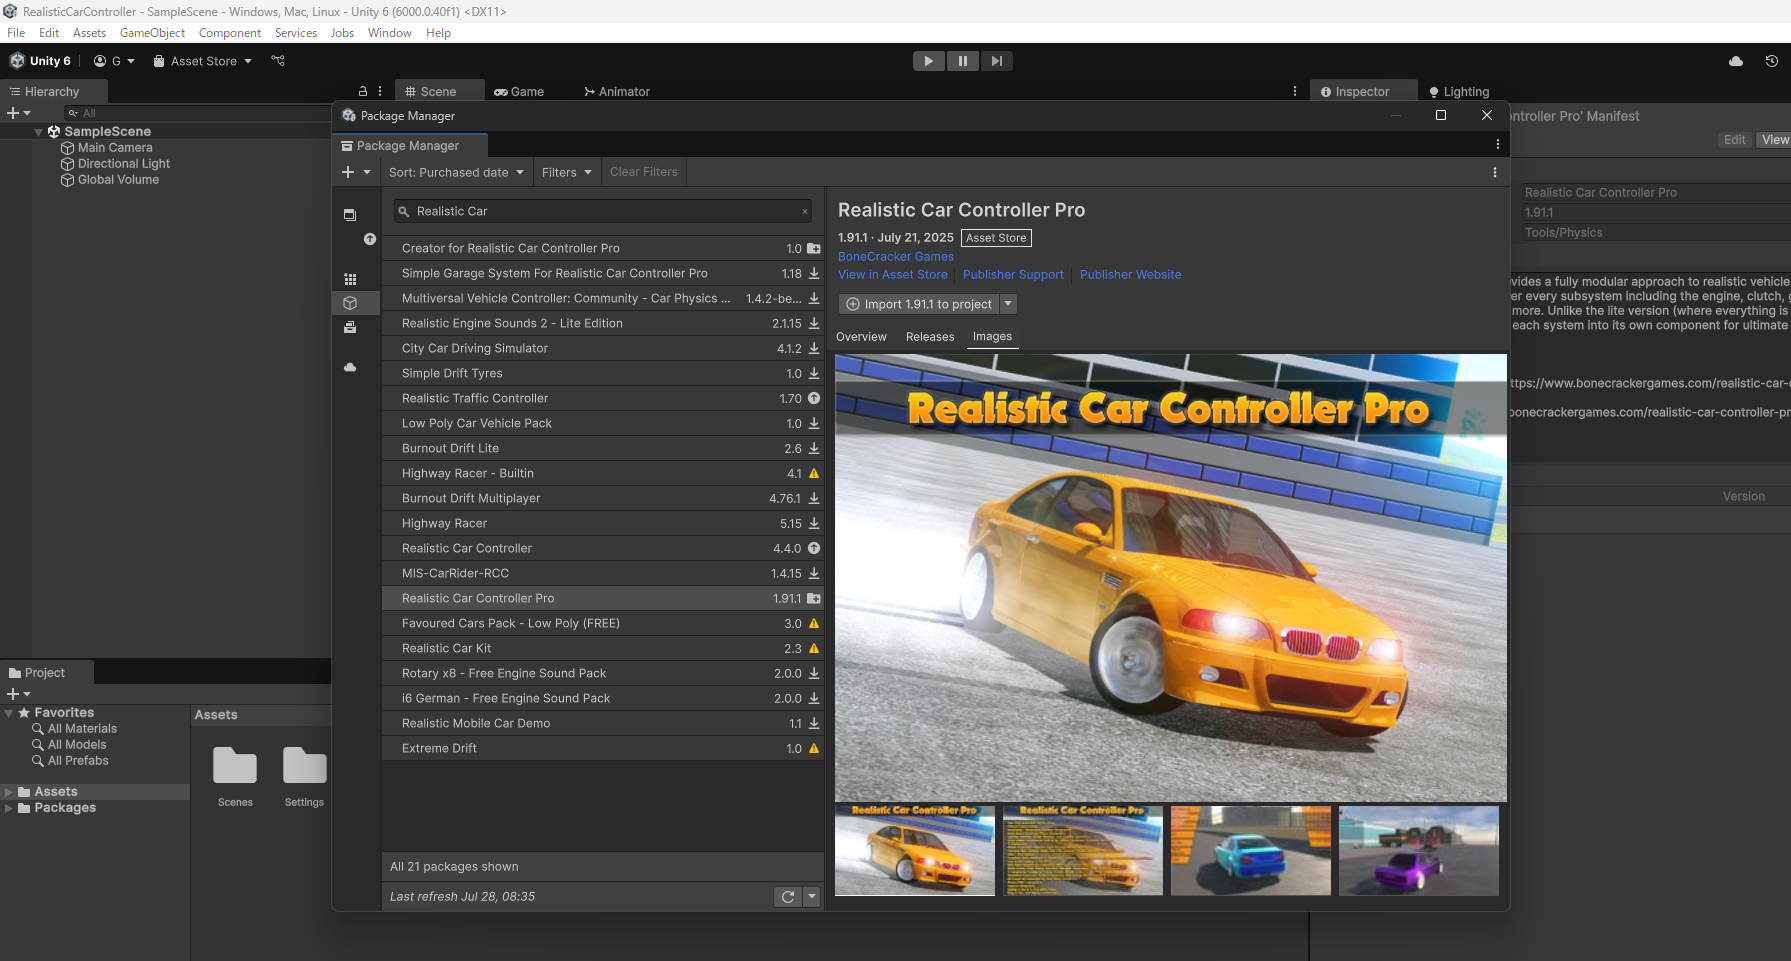Select the purple car thumbnail

coord(1419,850)
